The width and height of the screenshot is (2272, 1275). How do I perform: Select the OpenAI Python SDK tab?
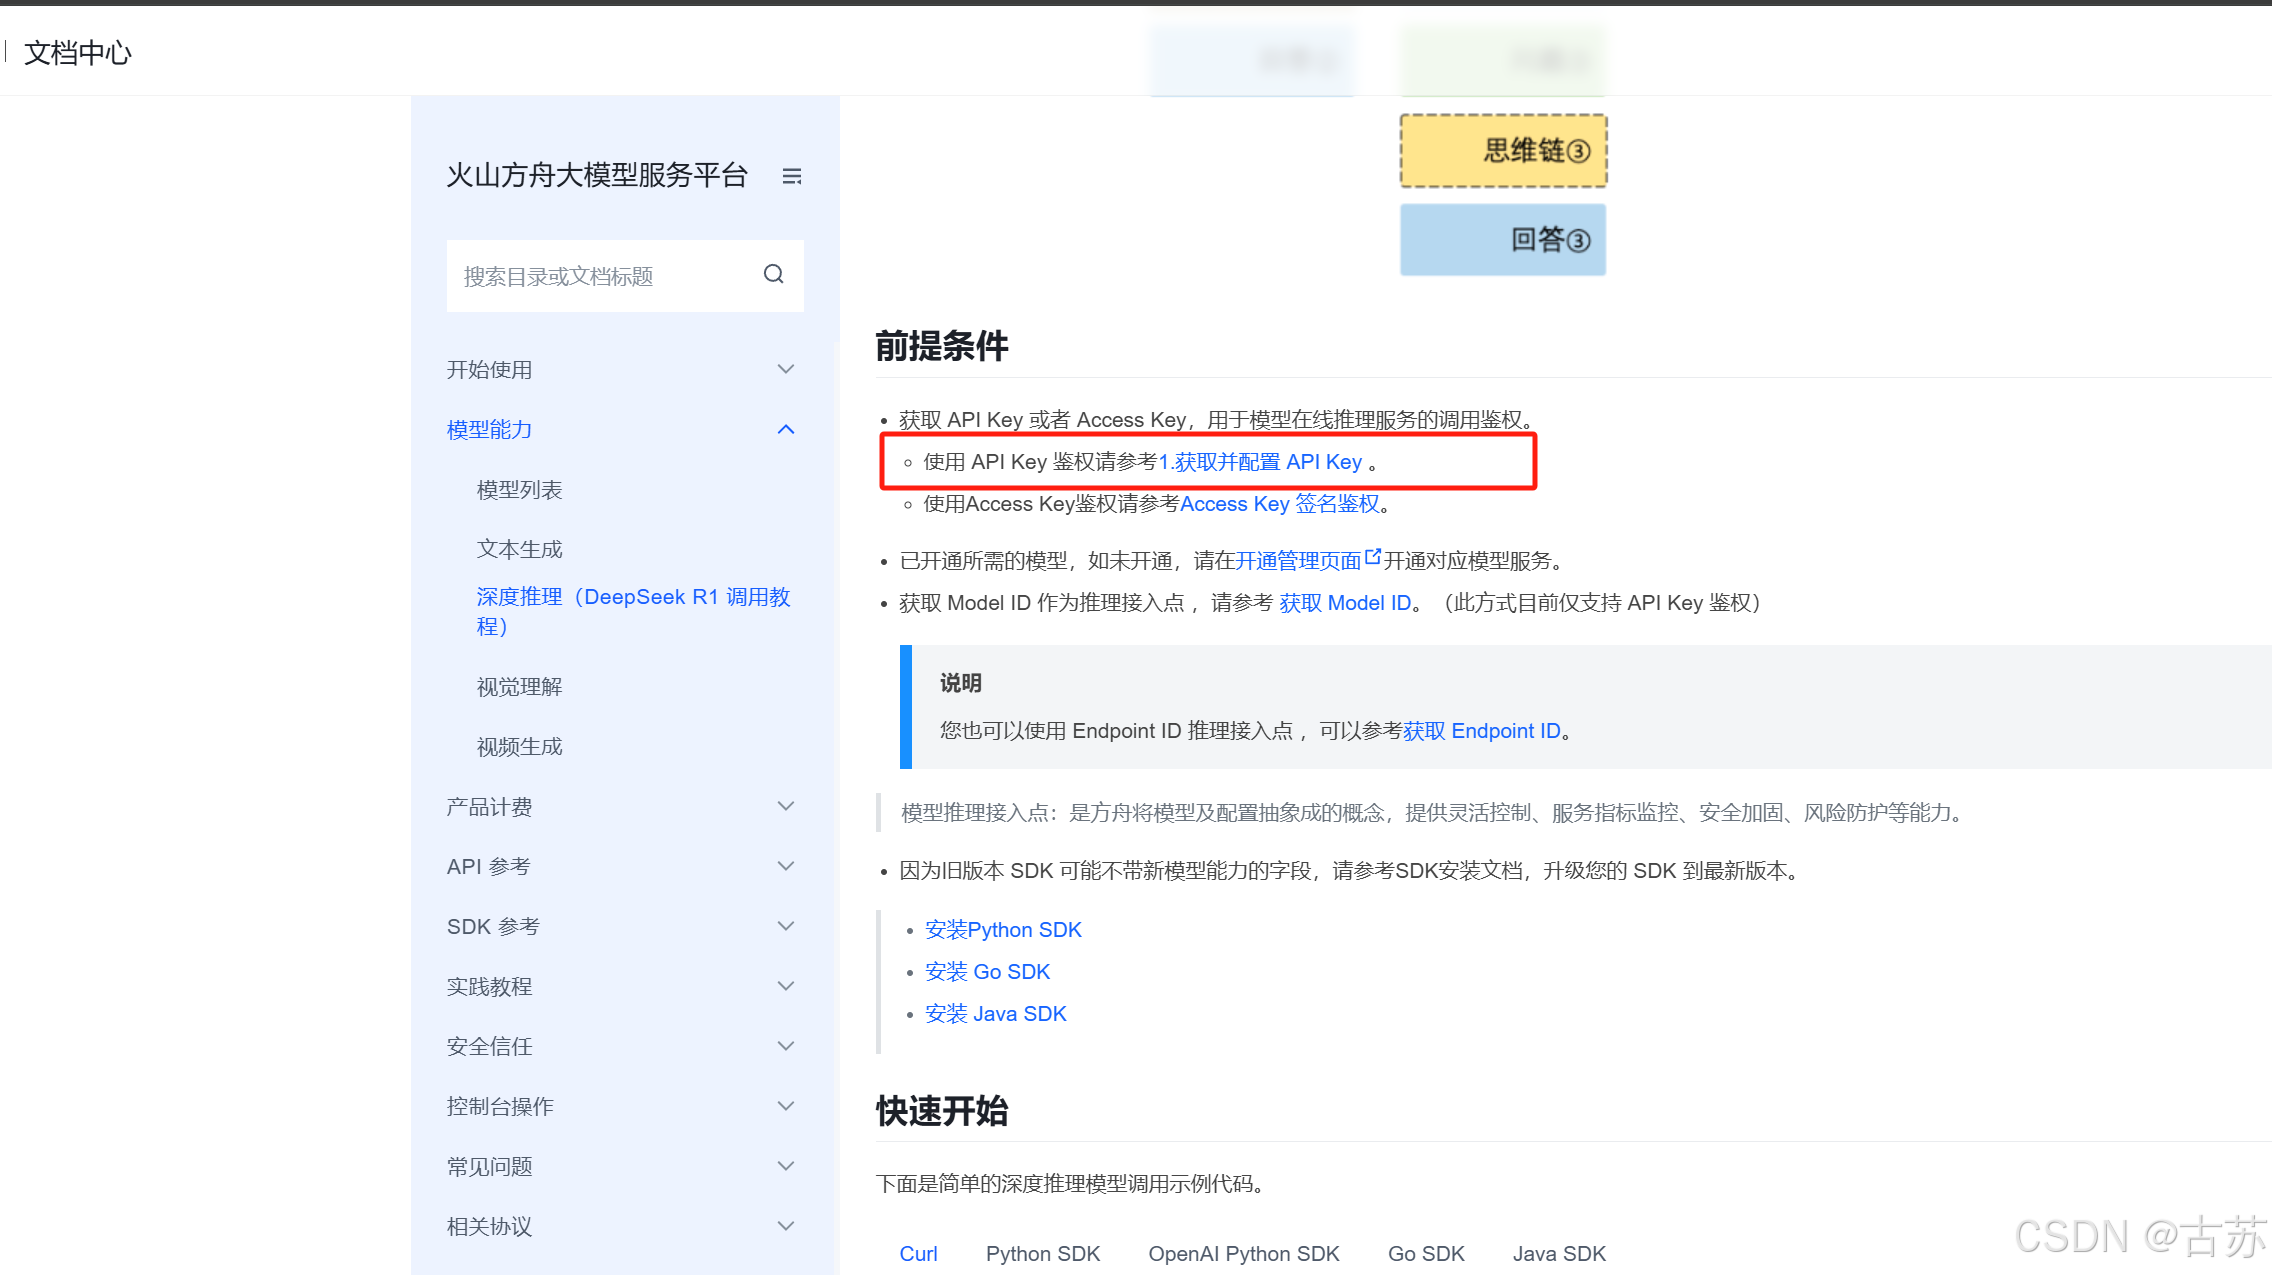1243,1253
